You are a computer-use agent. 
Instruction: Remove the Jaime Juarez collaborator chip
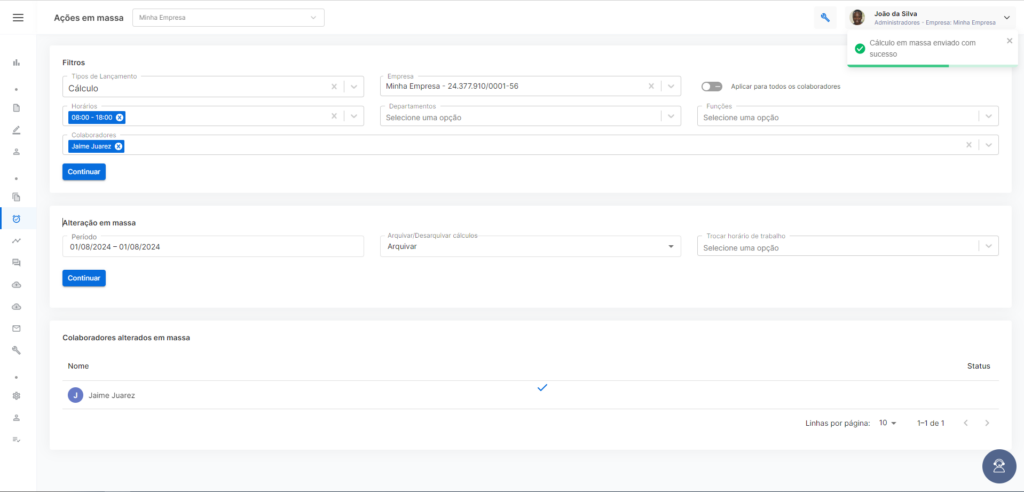[118, 146]
